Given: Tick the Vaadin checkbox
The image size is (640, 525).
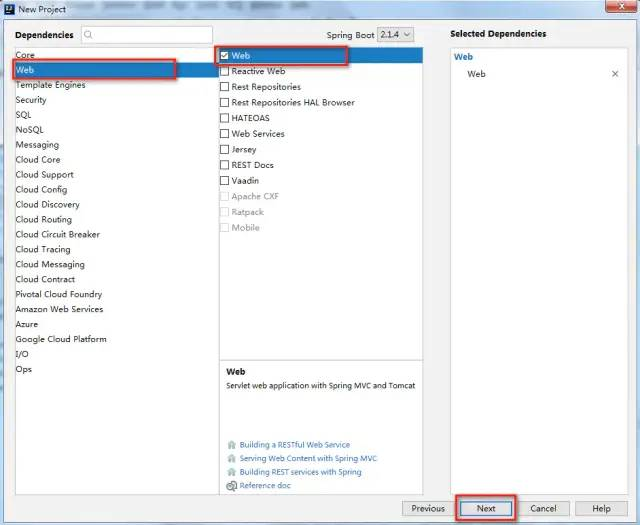Looking at the screenshot, I should (x=224, y=180).
